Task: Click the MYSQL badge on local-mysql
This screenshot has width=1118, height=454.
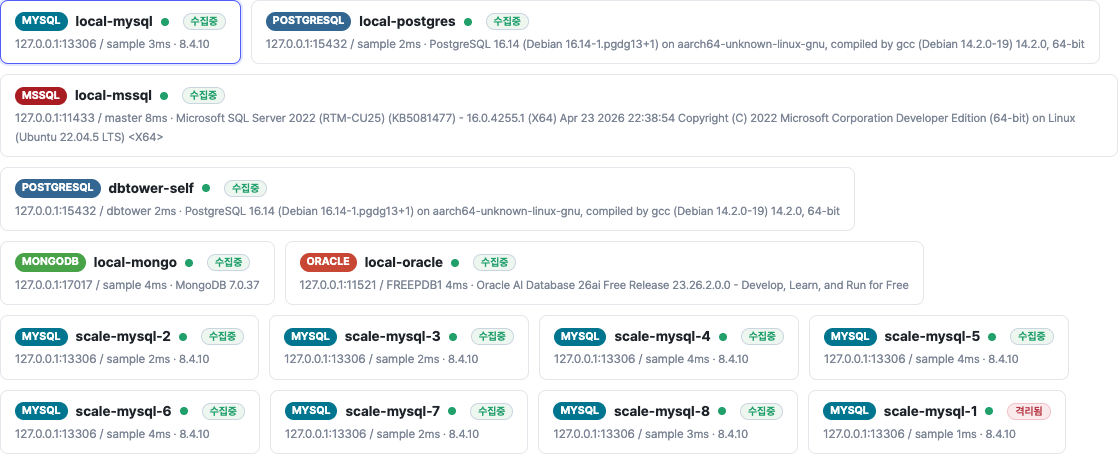Action: 41,21
